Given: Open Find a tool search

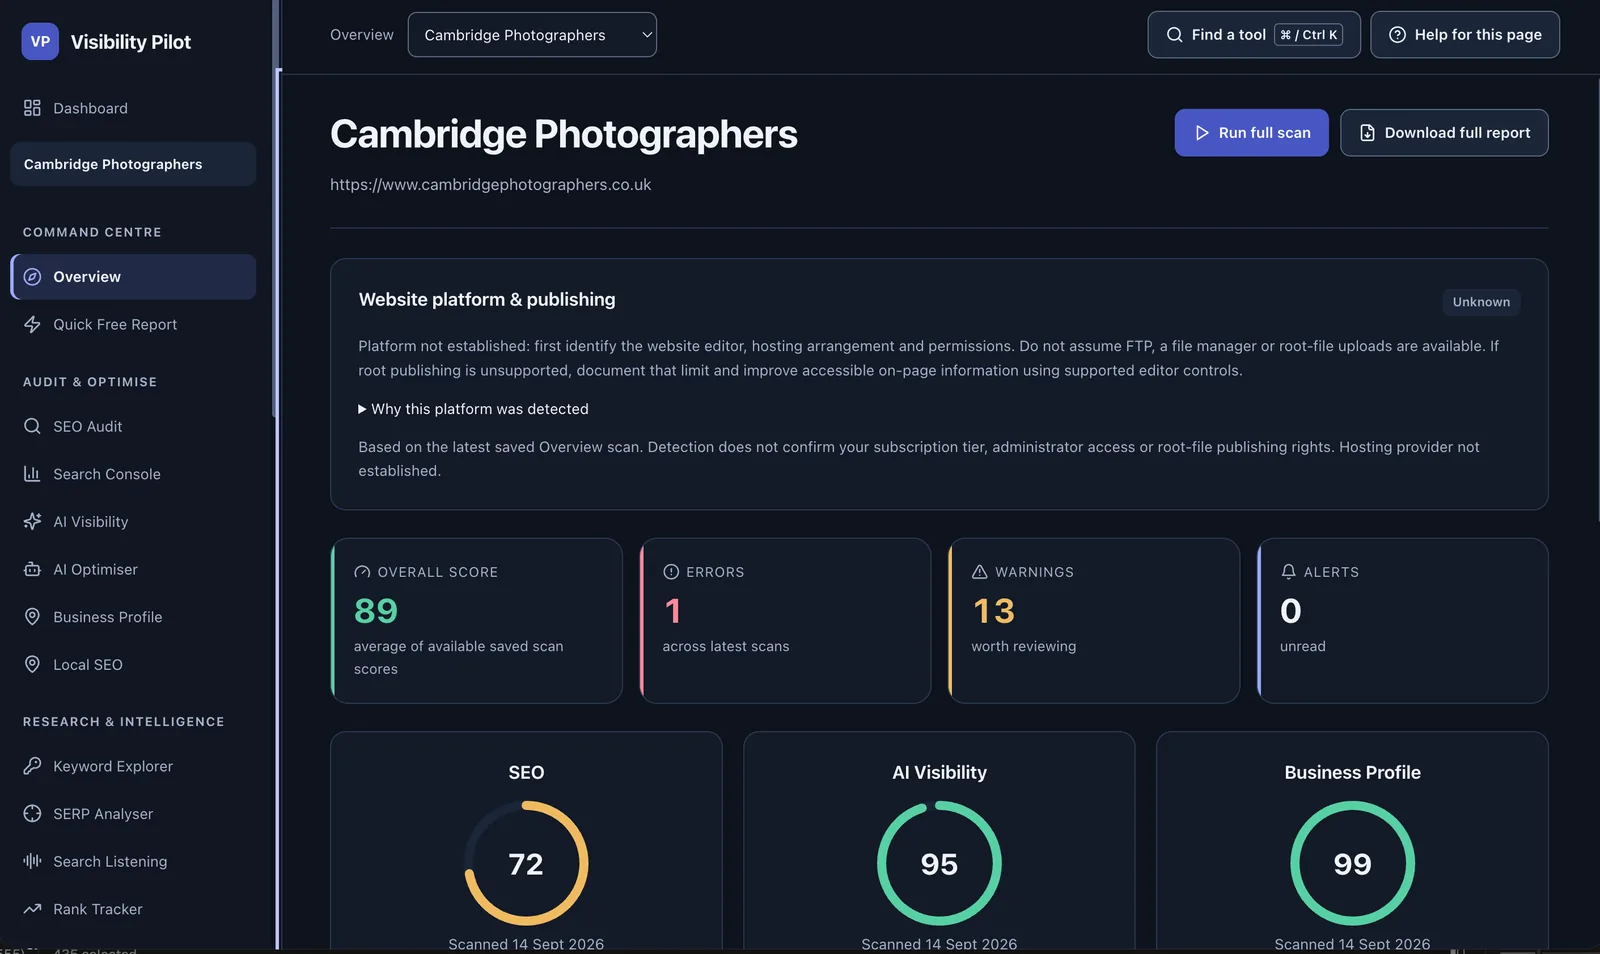Looking at the screenshot, I should (1254, 35).
